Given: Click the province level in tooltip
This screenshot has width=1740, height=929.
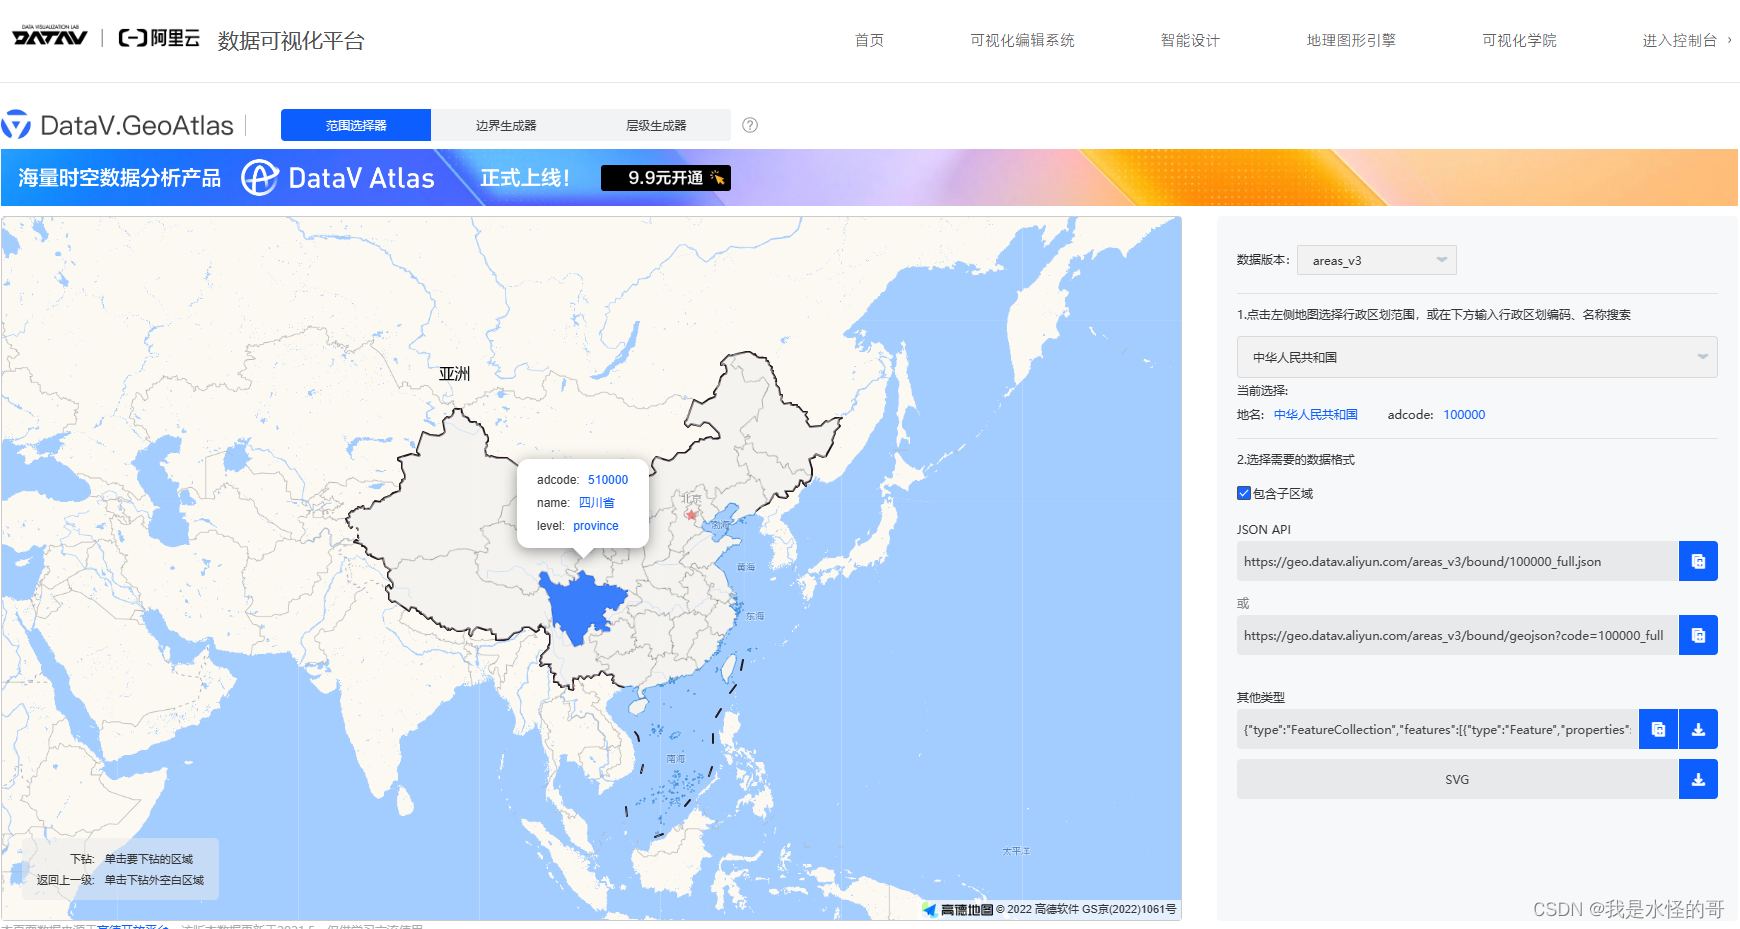Looking at the screenshot, I should point(596,526).
